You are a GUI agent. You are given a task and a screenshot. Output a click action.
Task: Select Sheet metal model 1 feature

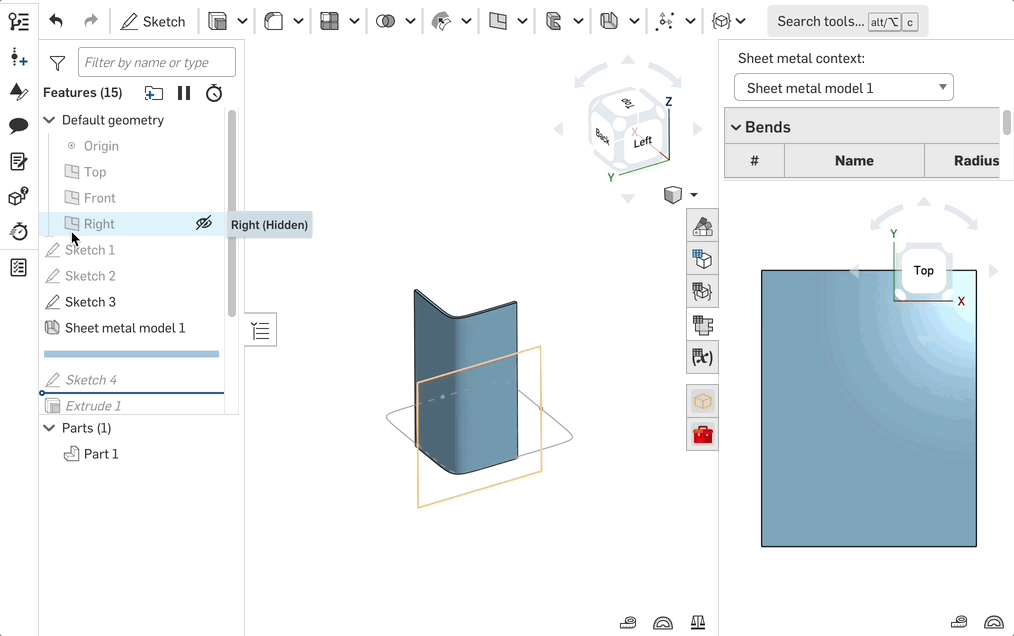tap(124, 328)
